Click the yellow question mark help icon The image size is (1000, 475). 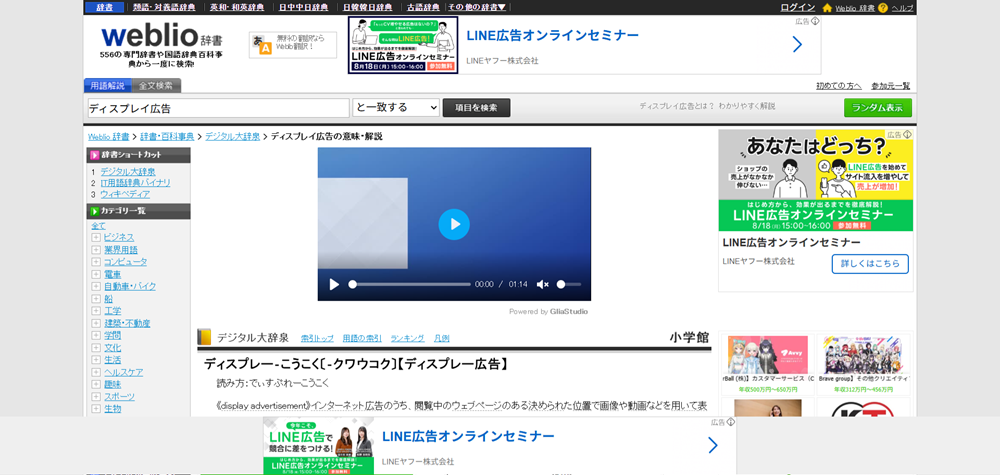coord(883,8)
